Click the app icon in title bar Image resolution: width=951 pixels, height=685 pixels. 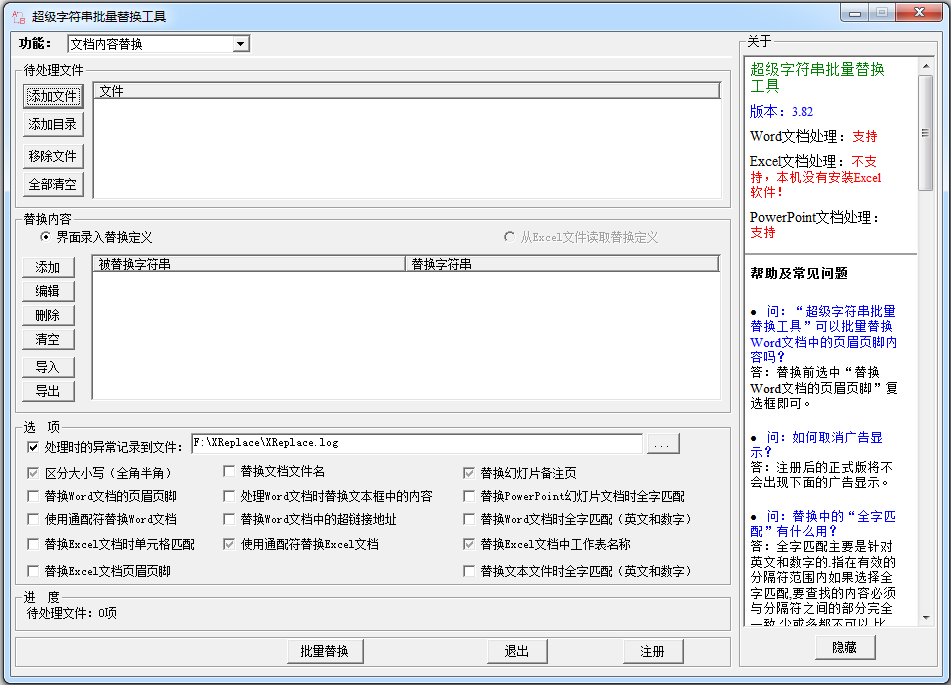19,17
